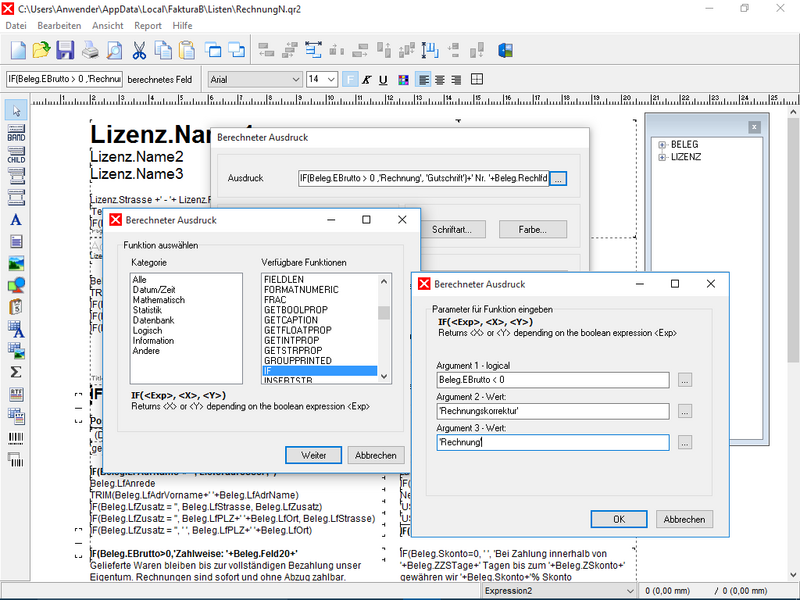Insert database image field tool
Viewport: 800px width, 600px height.
click(16, 351)
